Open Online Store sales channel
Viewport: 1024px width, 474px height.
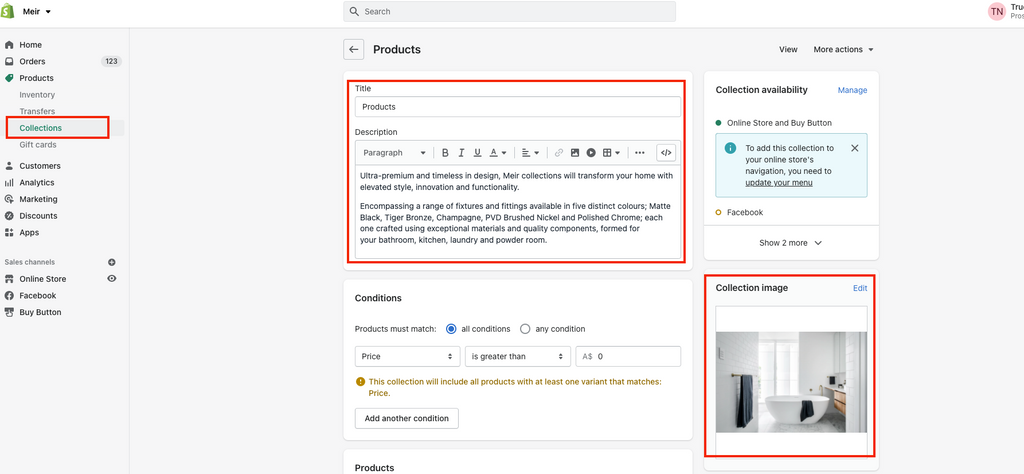click(42, 279)
